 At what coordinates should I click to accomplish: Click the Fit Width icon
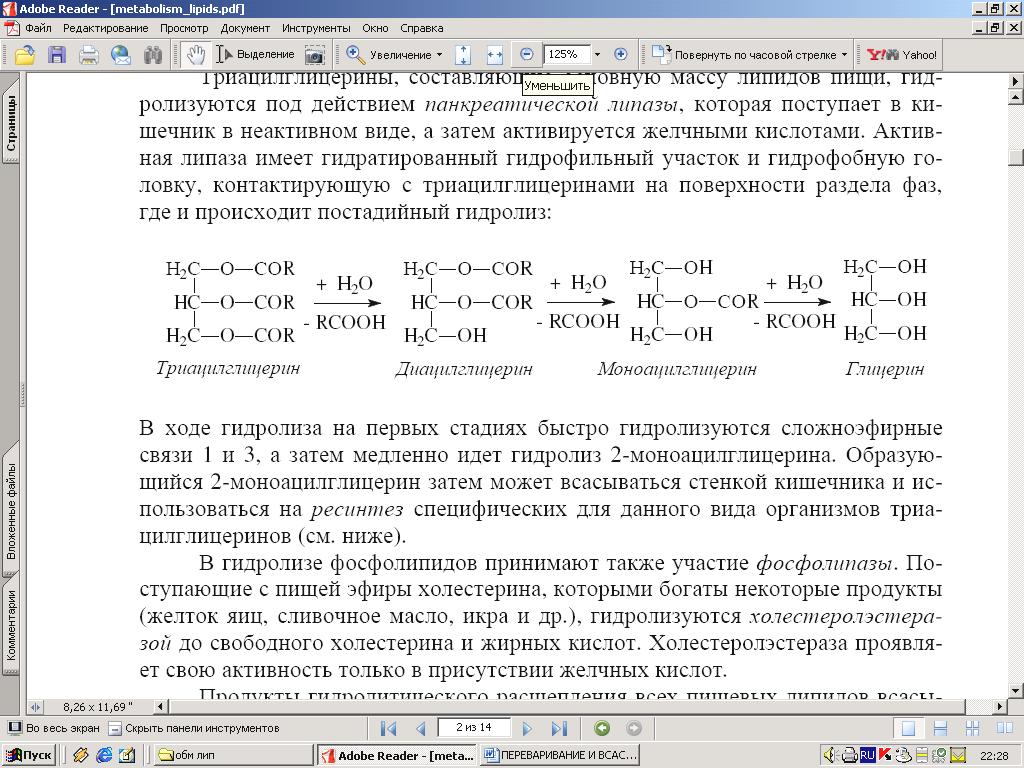pyautogui.click(x=494, y=55)
